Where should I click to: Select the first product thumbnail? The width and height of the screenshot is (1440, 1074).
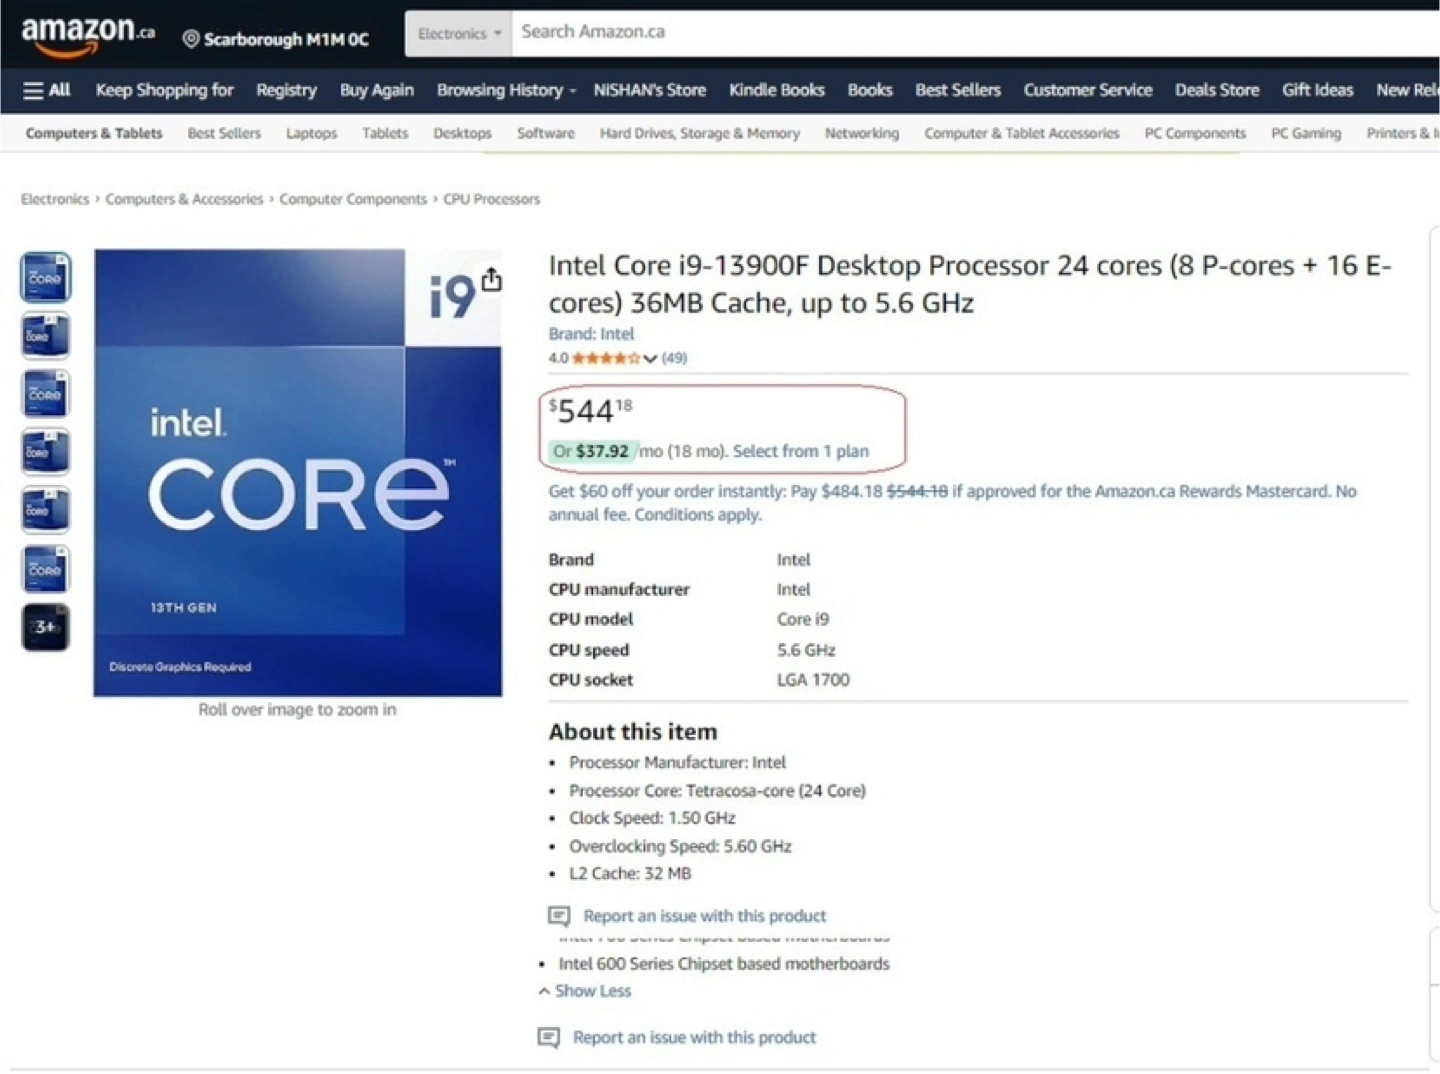click(46, 277)
